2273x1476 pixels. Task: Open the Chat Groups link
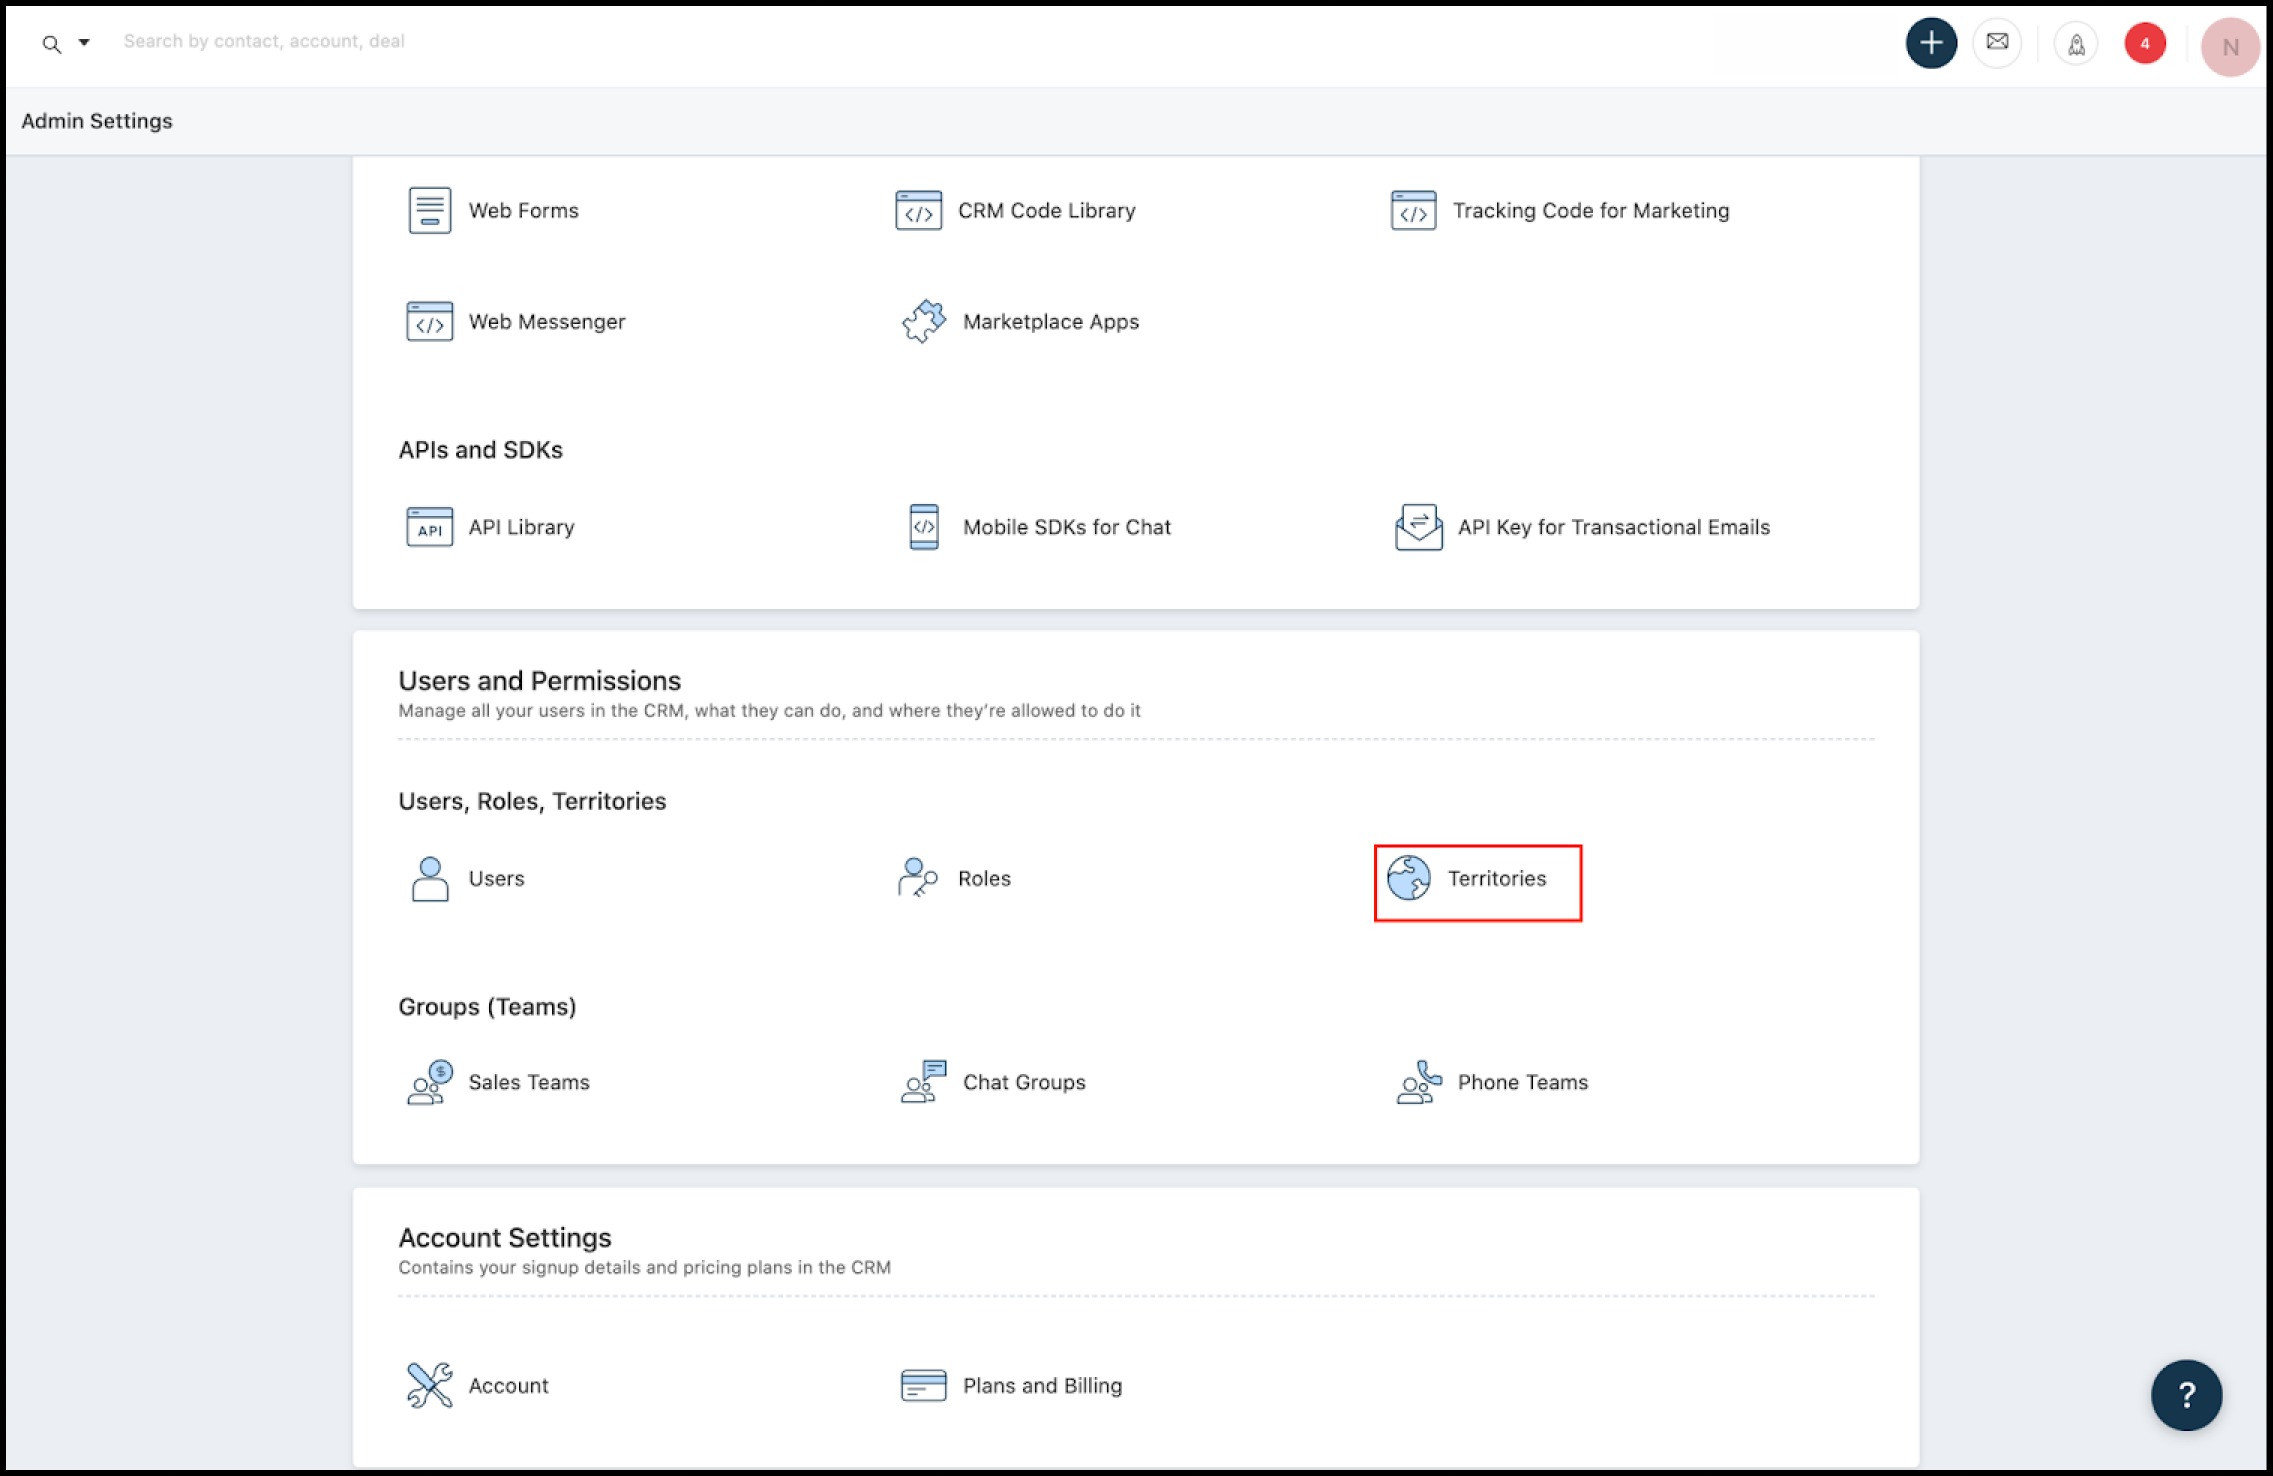tap(1023, 1082)
